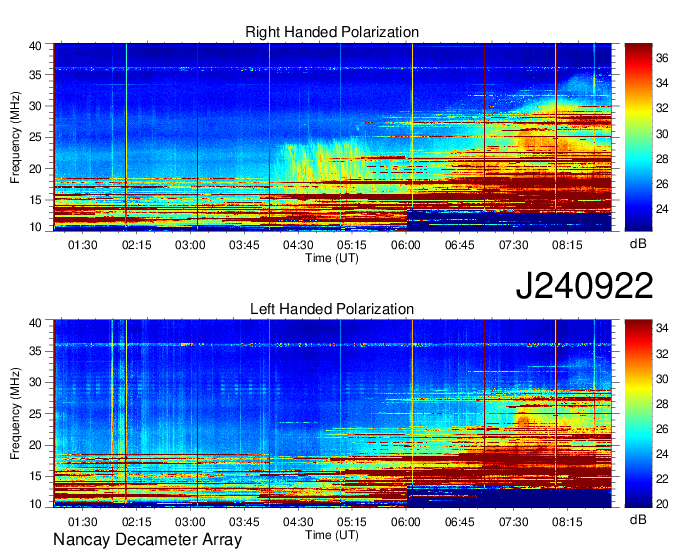The height and width of the screenshot is (552, 680).
Task: Click the "Nancay Decameter Array" caption
Action: coord(147,540)
